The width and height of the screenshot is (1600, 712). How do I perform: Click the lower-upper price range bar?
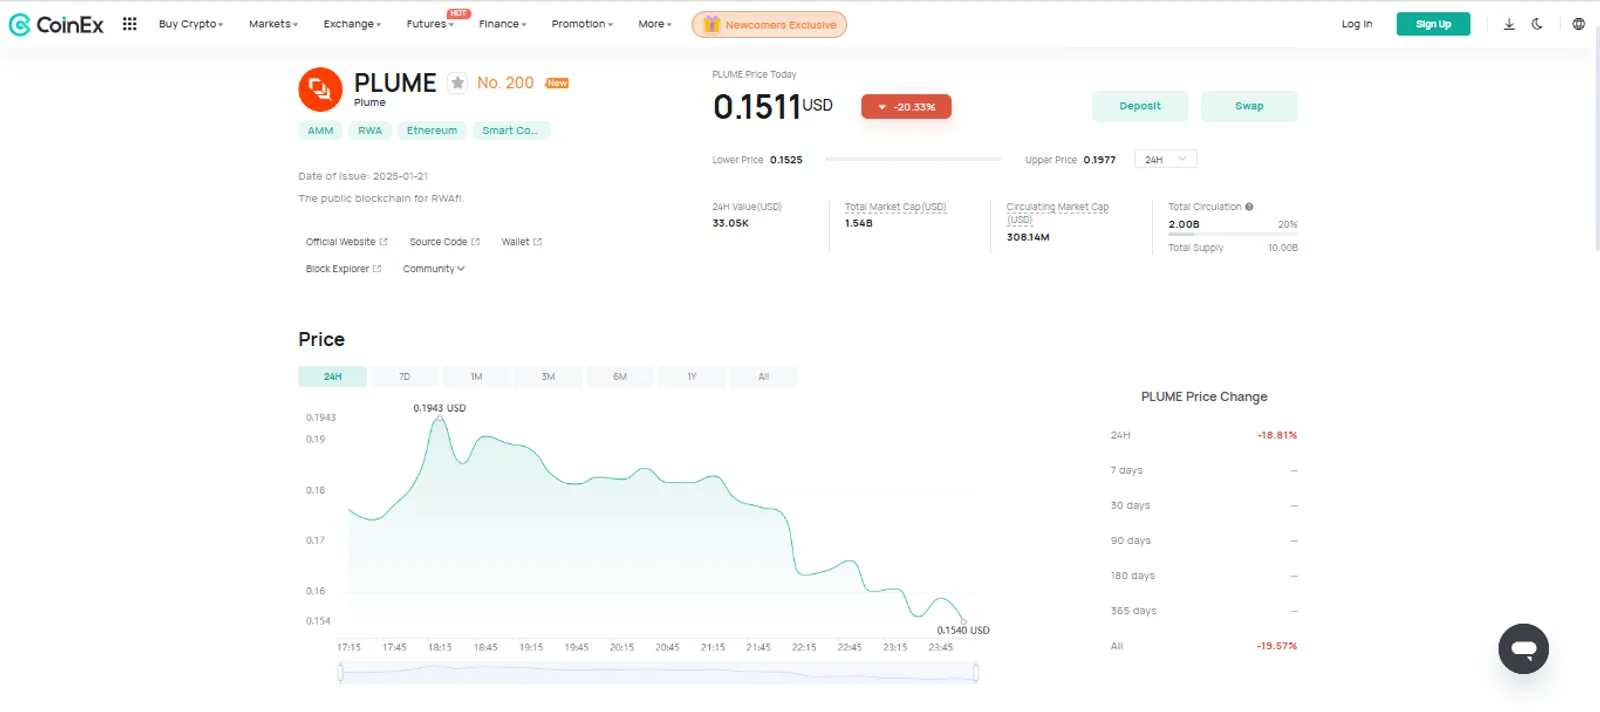(x=913, y=159)
